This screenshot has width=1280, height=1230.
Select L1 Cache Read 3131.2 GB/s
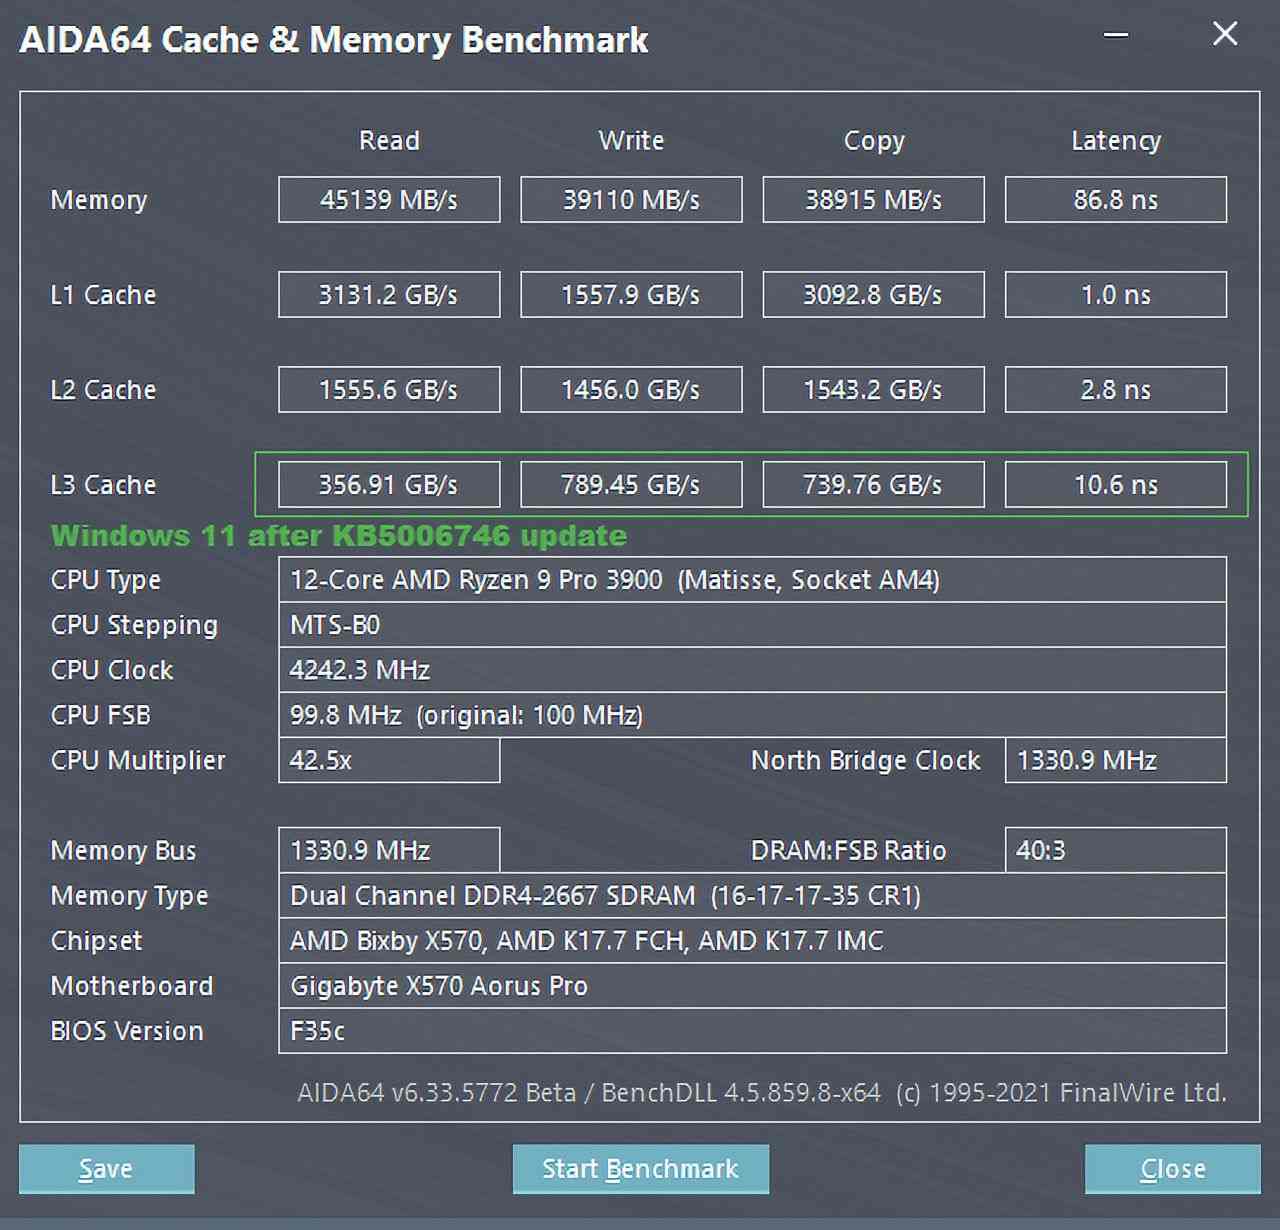pyautogui.click(x=389, y=295)
